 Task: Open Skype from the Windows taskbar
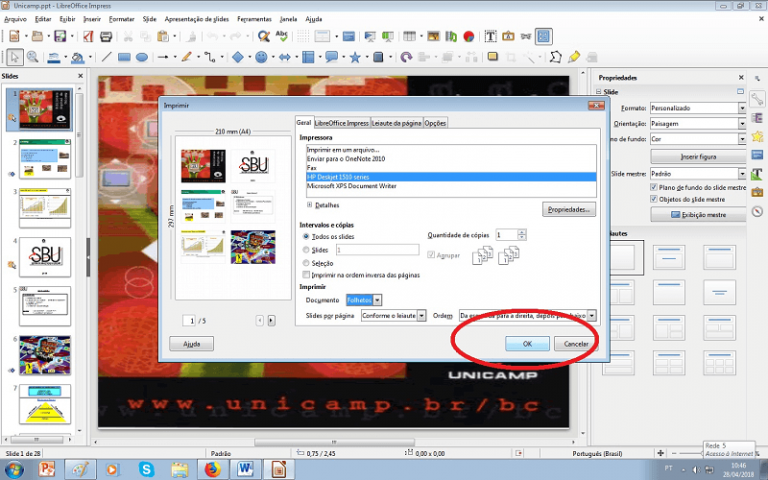click(x=147, y=468)
